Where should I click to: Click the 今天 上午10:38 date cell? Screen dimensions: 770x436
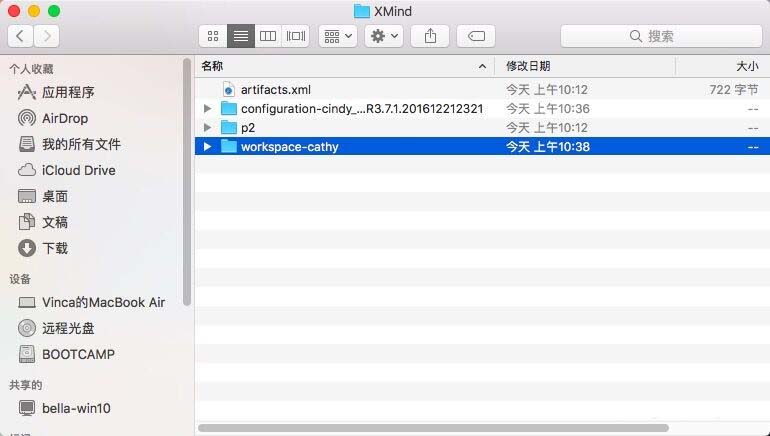point(548,147)
